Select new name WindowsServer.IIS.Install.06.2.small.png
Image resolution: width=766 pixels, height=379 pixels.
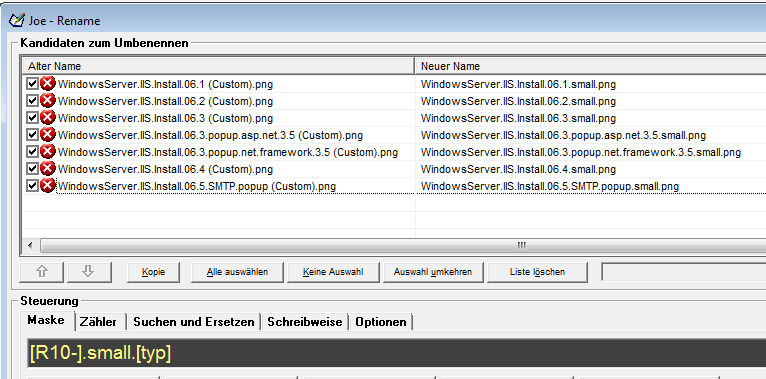point(518,101)
